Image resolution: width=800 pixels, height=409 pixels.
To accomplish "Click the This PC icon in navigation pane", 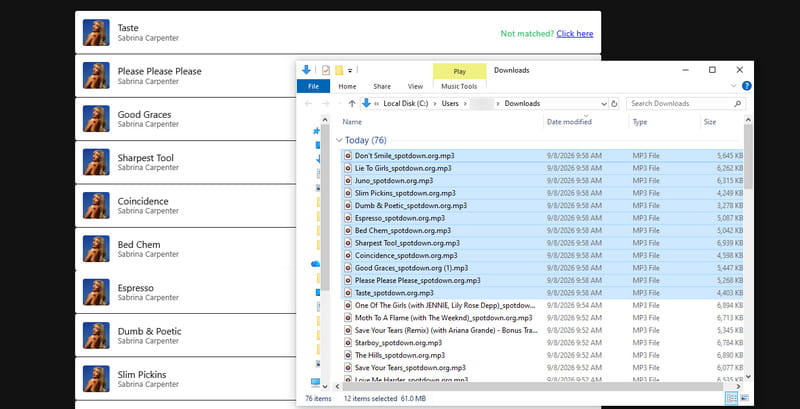I will tap(315, 381).
